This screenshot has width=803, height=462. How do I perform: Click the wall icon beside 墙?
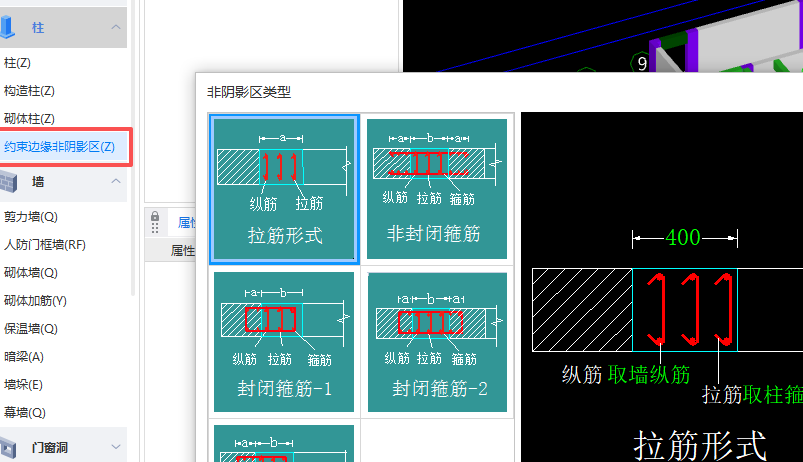[x=8, y=182]
